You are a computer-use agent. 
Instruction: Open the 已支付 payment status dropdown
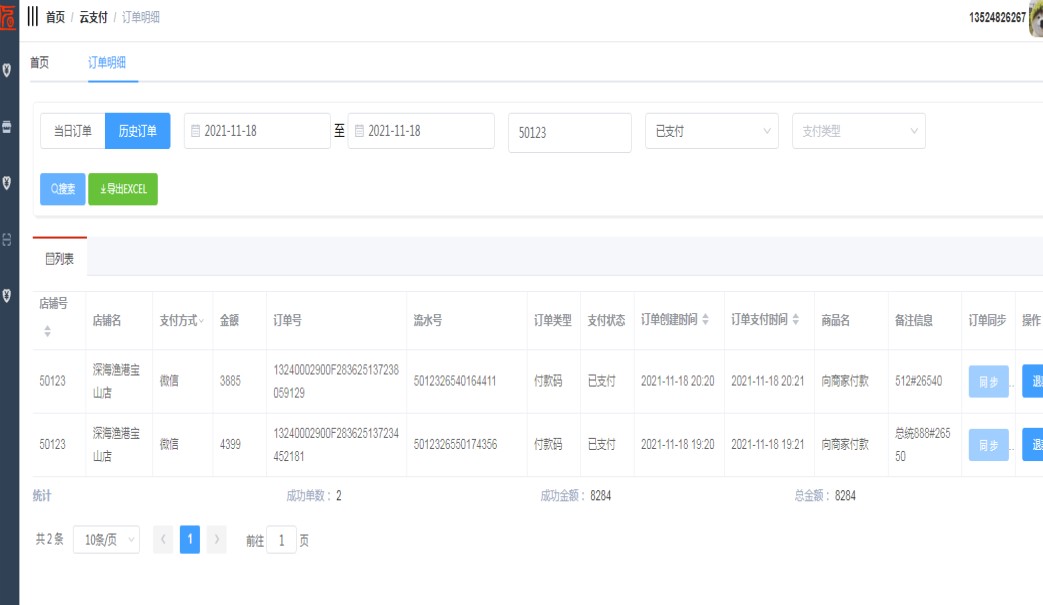[x=711, y=131]
